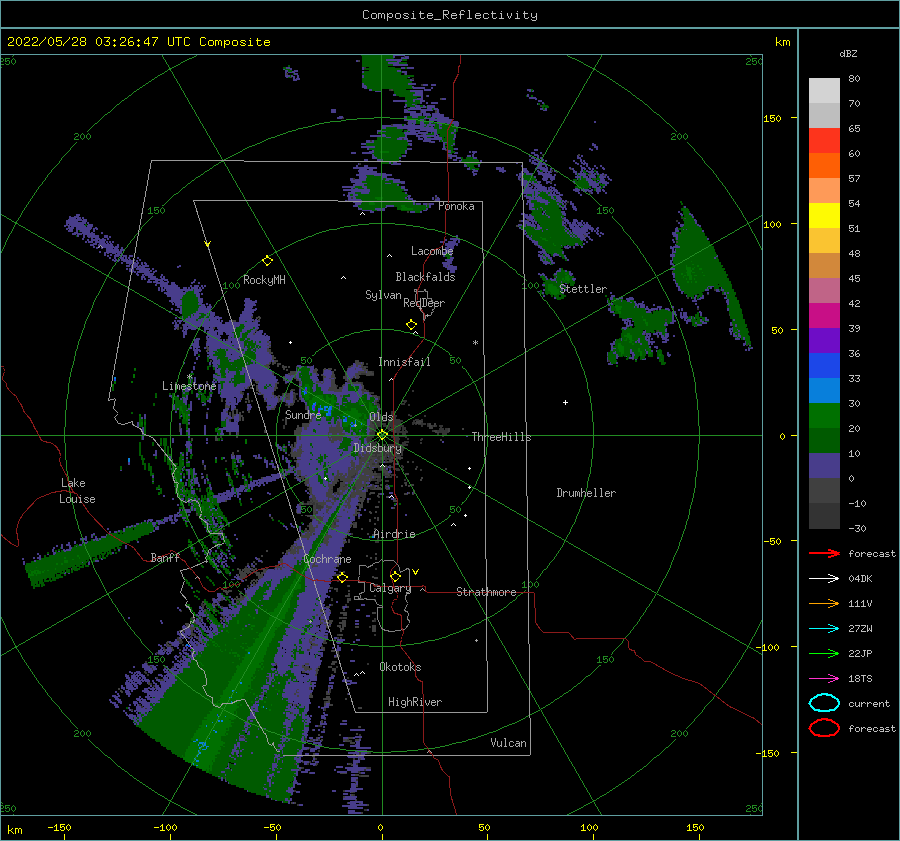The image size is (900, 841).
Task: Click the Okotoks label
Action: click(400, 667)
